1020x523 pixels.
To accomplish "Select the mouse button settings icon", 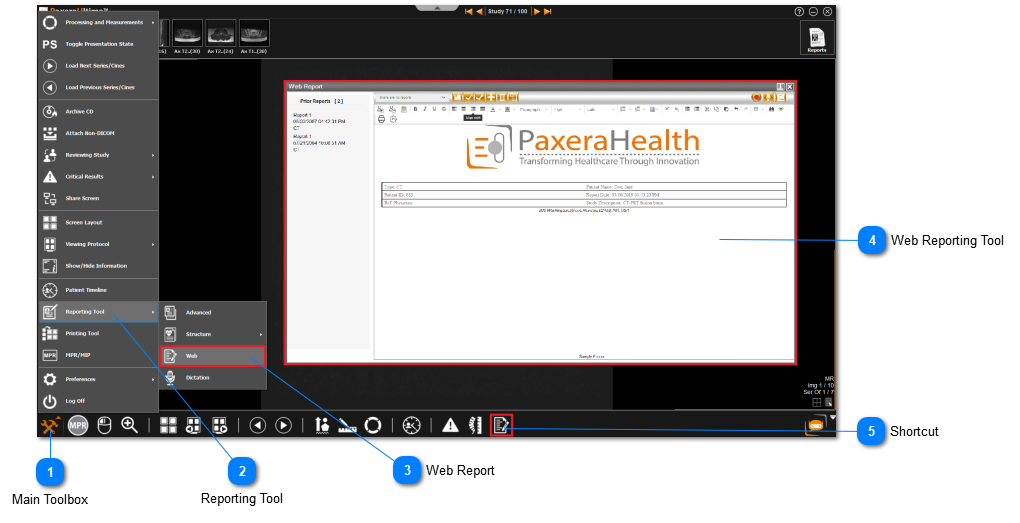I will tap(104, 425).
